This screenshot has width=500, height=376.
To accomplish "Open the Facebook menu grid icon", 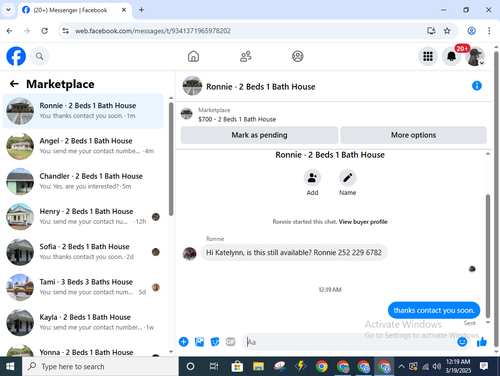I will click(x=428, y=56).
